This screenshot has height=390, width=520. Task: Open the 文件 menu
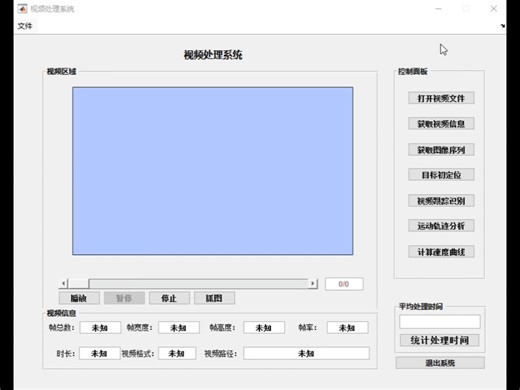[x=25, y=26]
